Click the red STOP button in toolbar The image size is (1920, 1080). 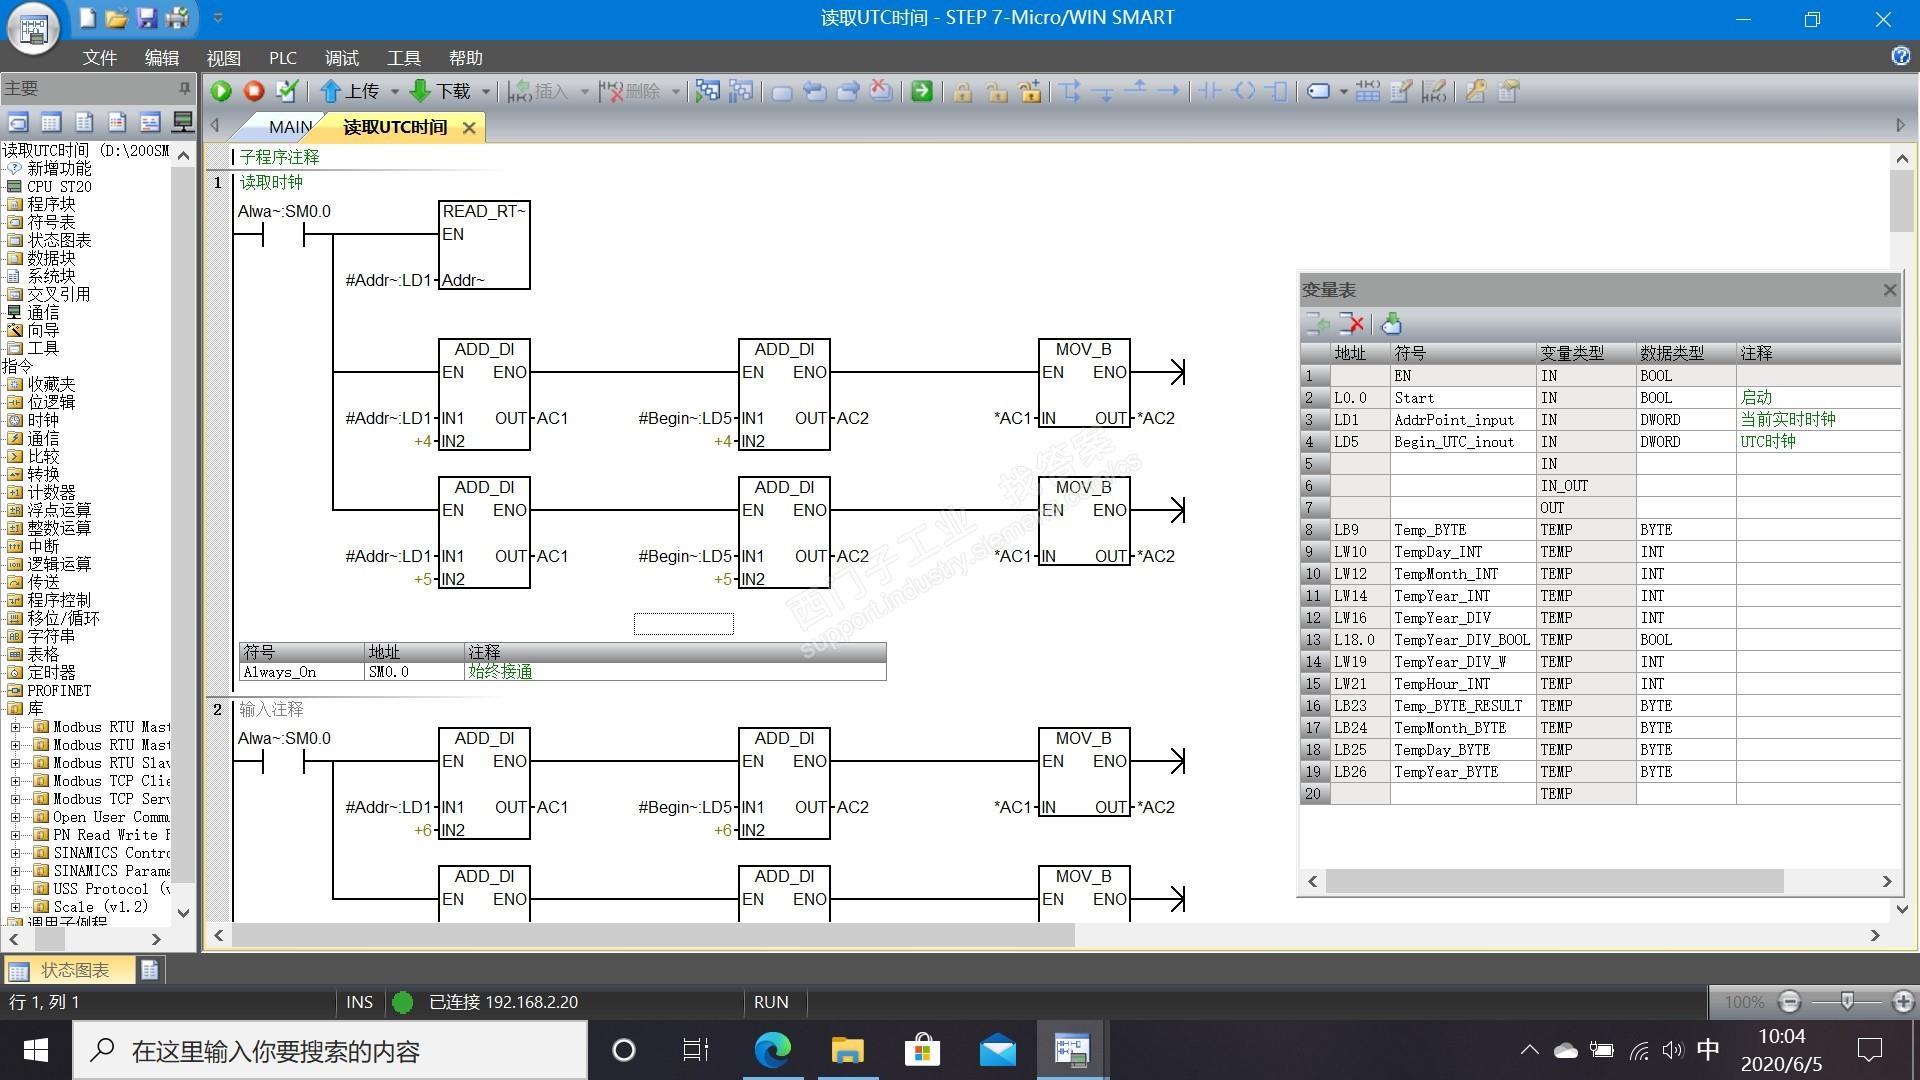[254, 92]
